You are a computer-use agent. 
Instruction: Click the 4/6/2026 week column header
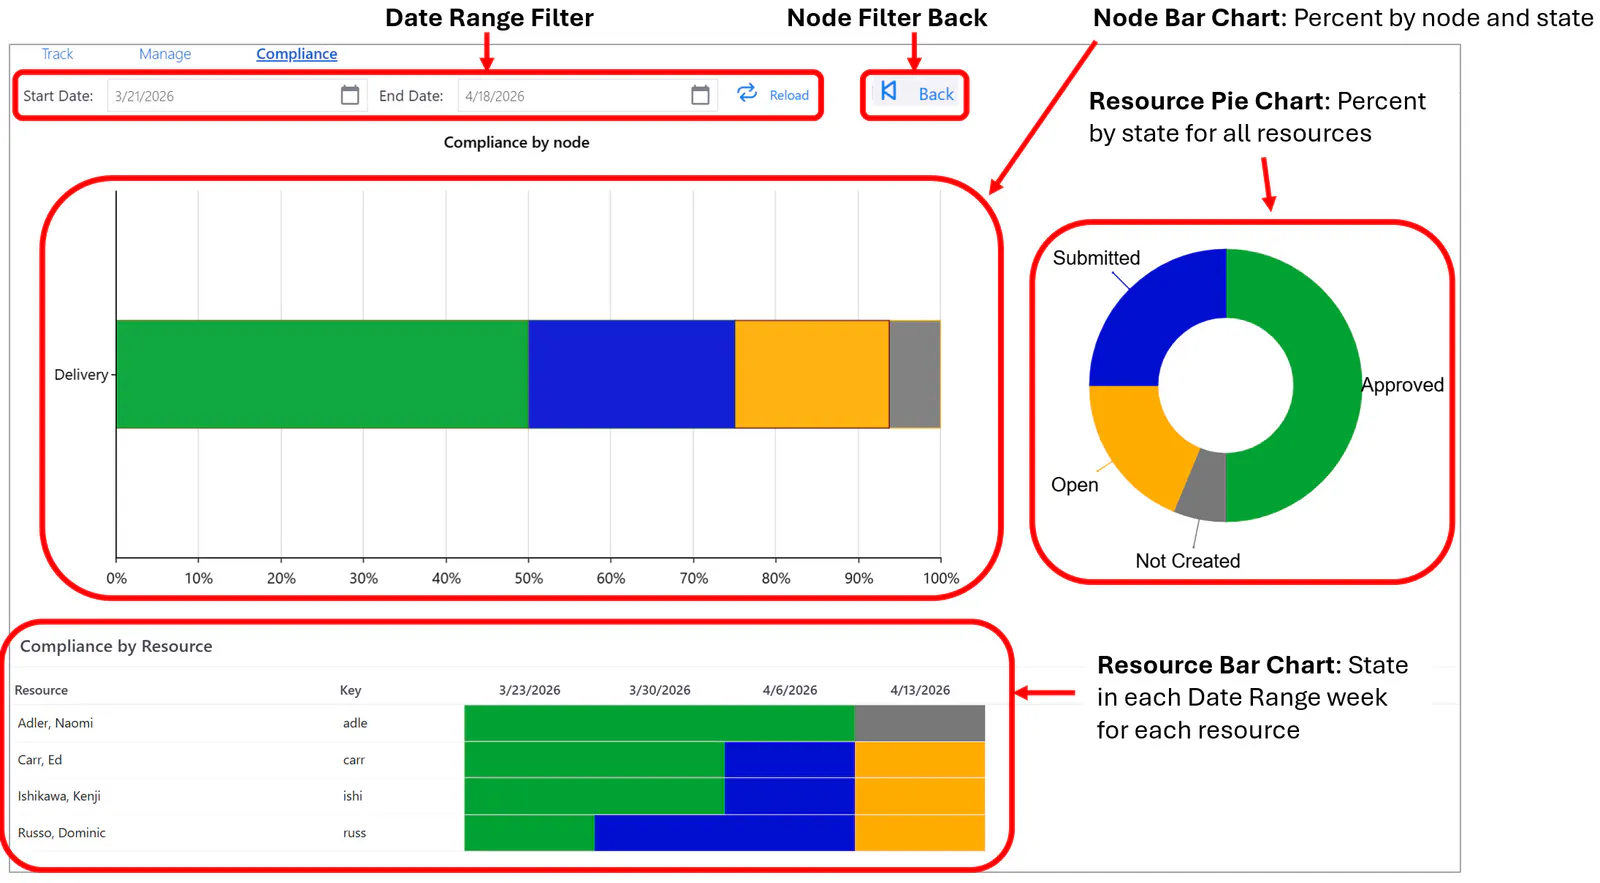pos(790,690)
